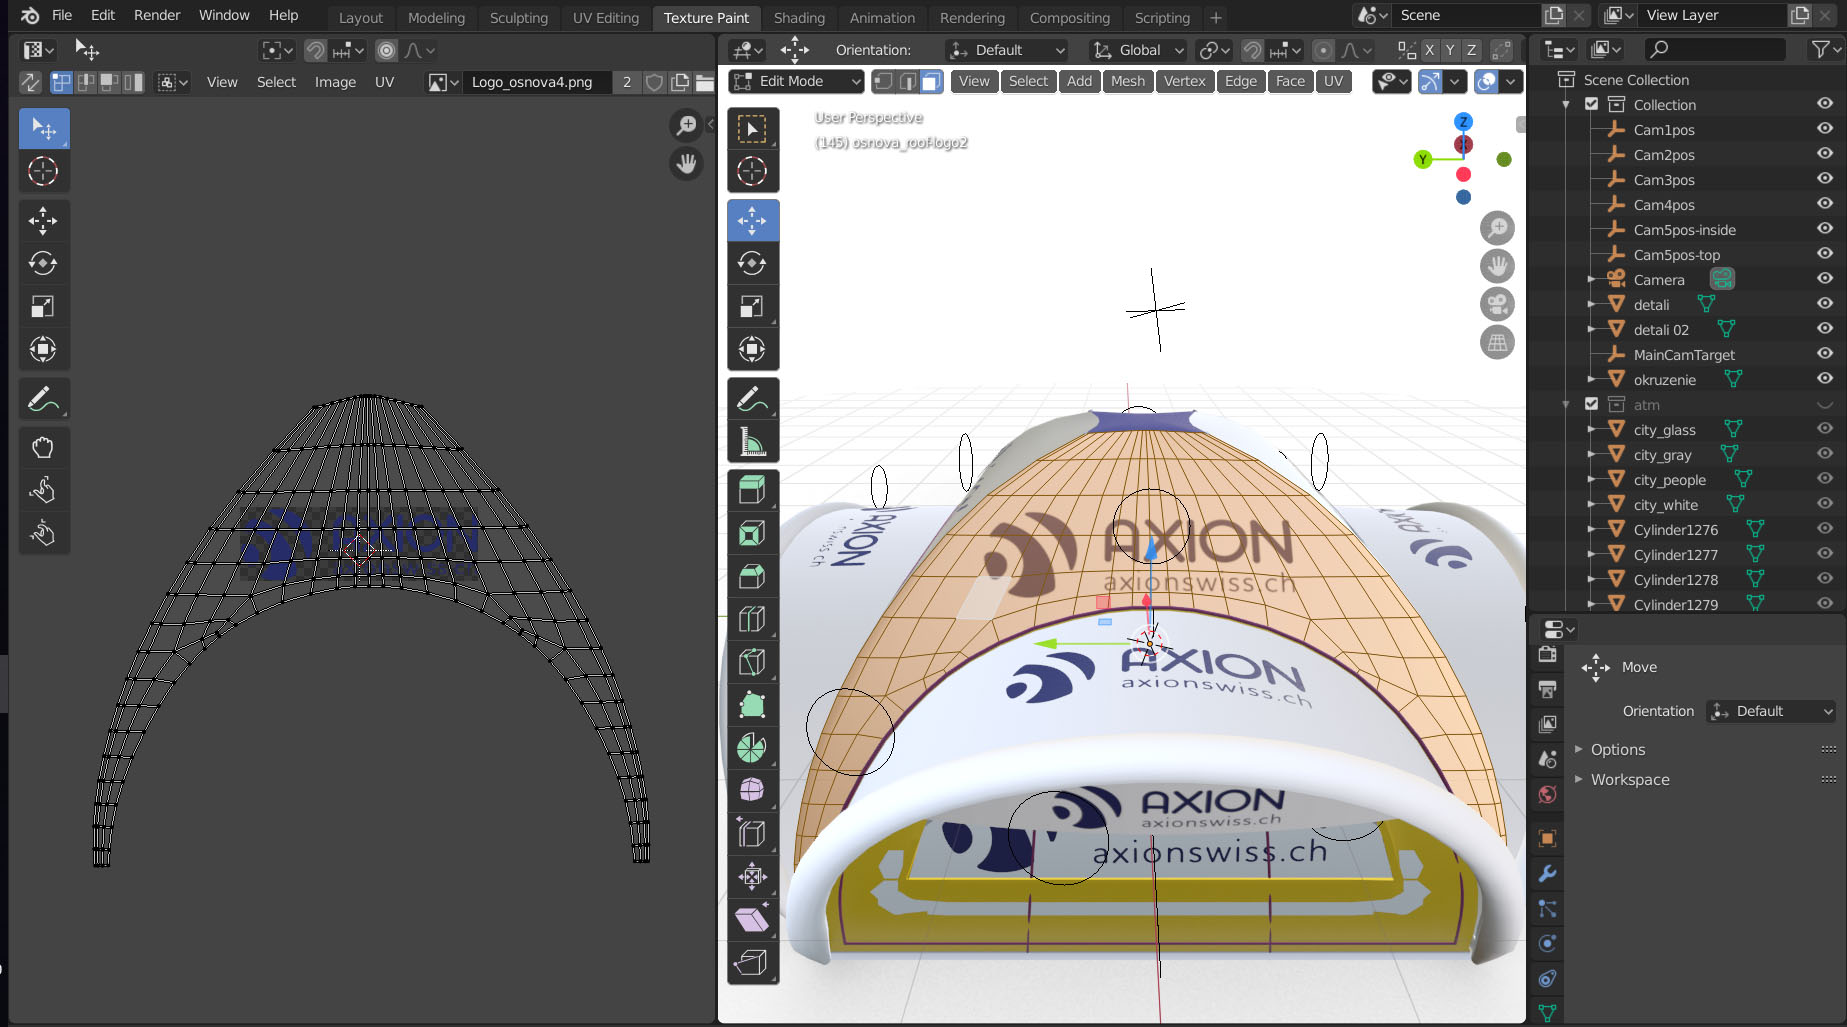Click the Z axis on navigation gizmo

[x=1463, y=122]
